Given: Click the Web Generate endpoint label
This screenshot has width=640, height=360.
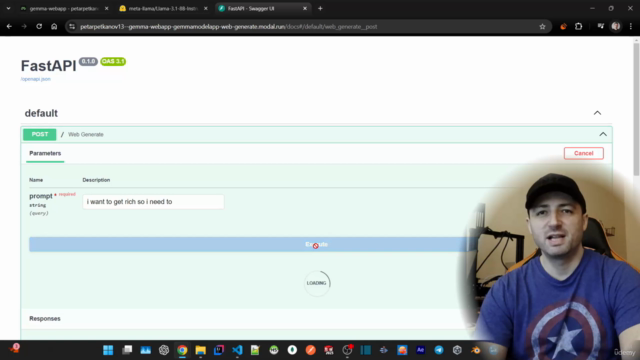Looking at the screenshot, I should [86, 134].
